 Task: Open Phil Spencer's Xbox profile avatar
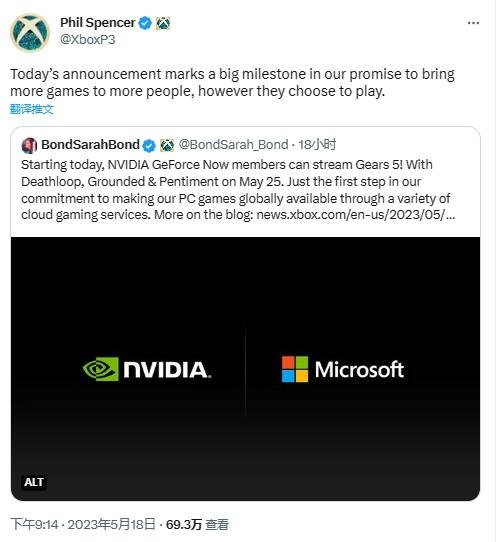(30, 33)
